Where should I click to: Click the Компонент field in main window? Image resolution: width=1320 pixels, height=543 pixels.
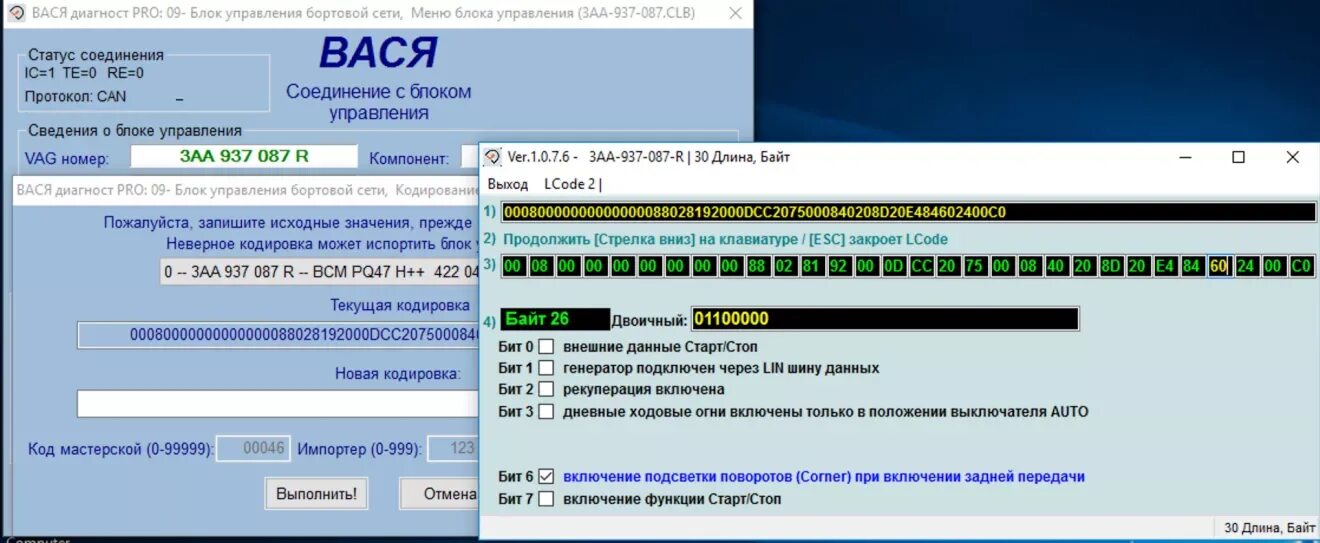pos(471,157)
